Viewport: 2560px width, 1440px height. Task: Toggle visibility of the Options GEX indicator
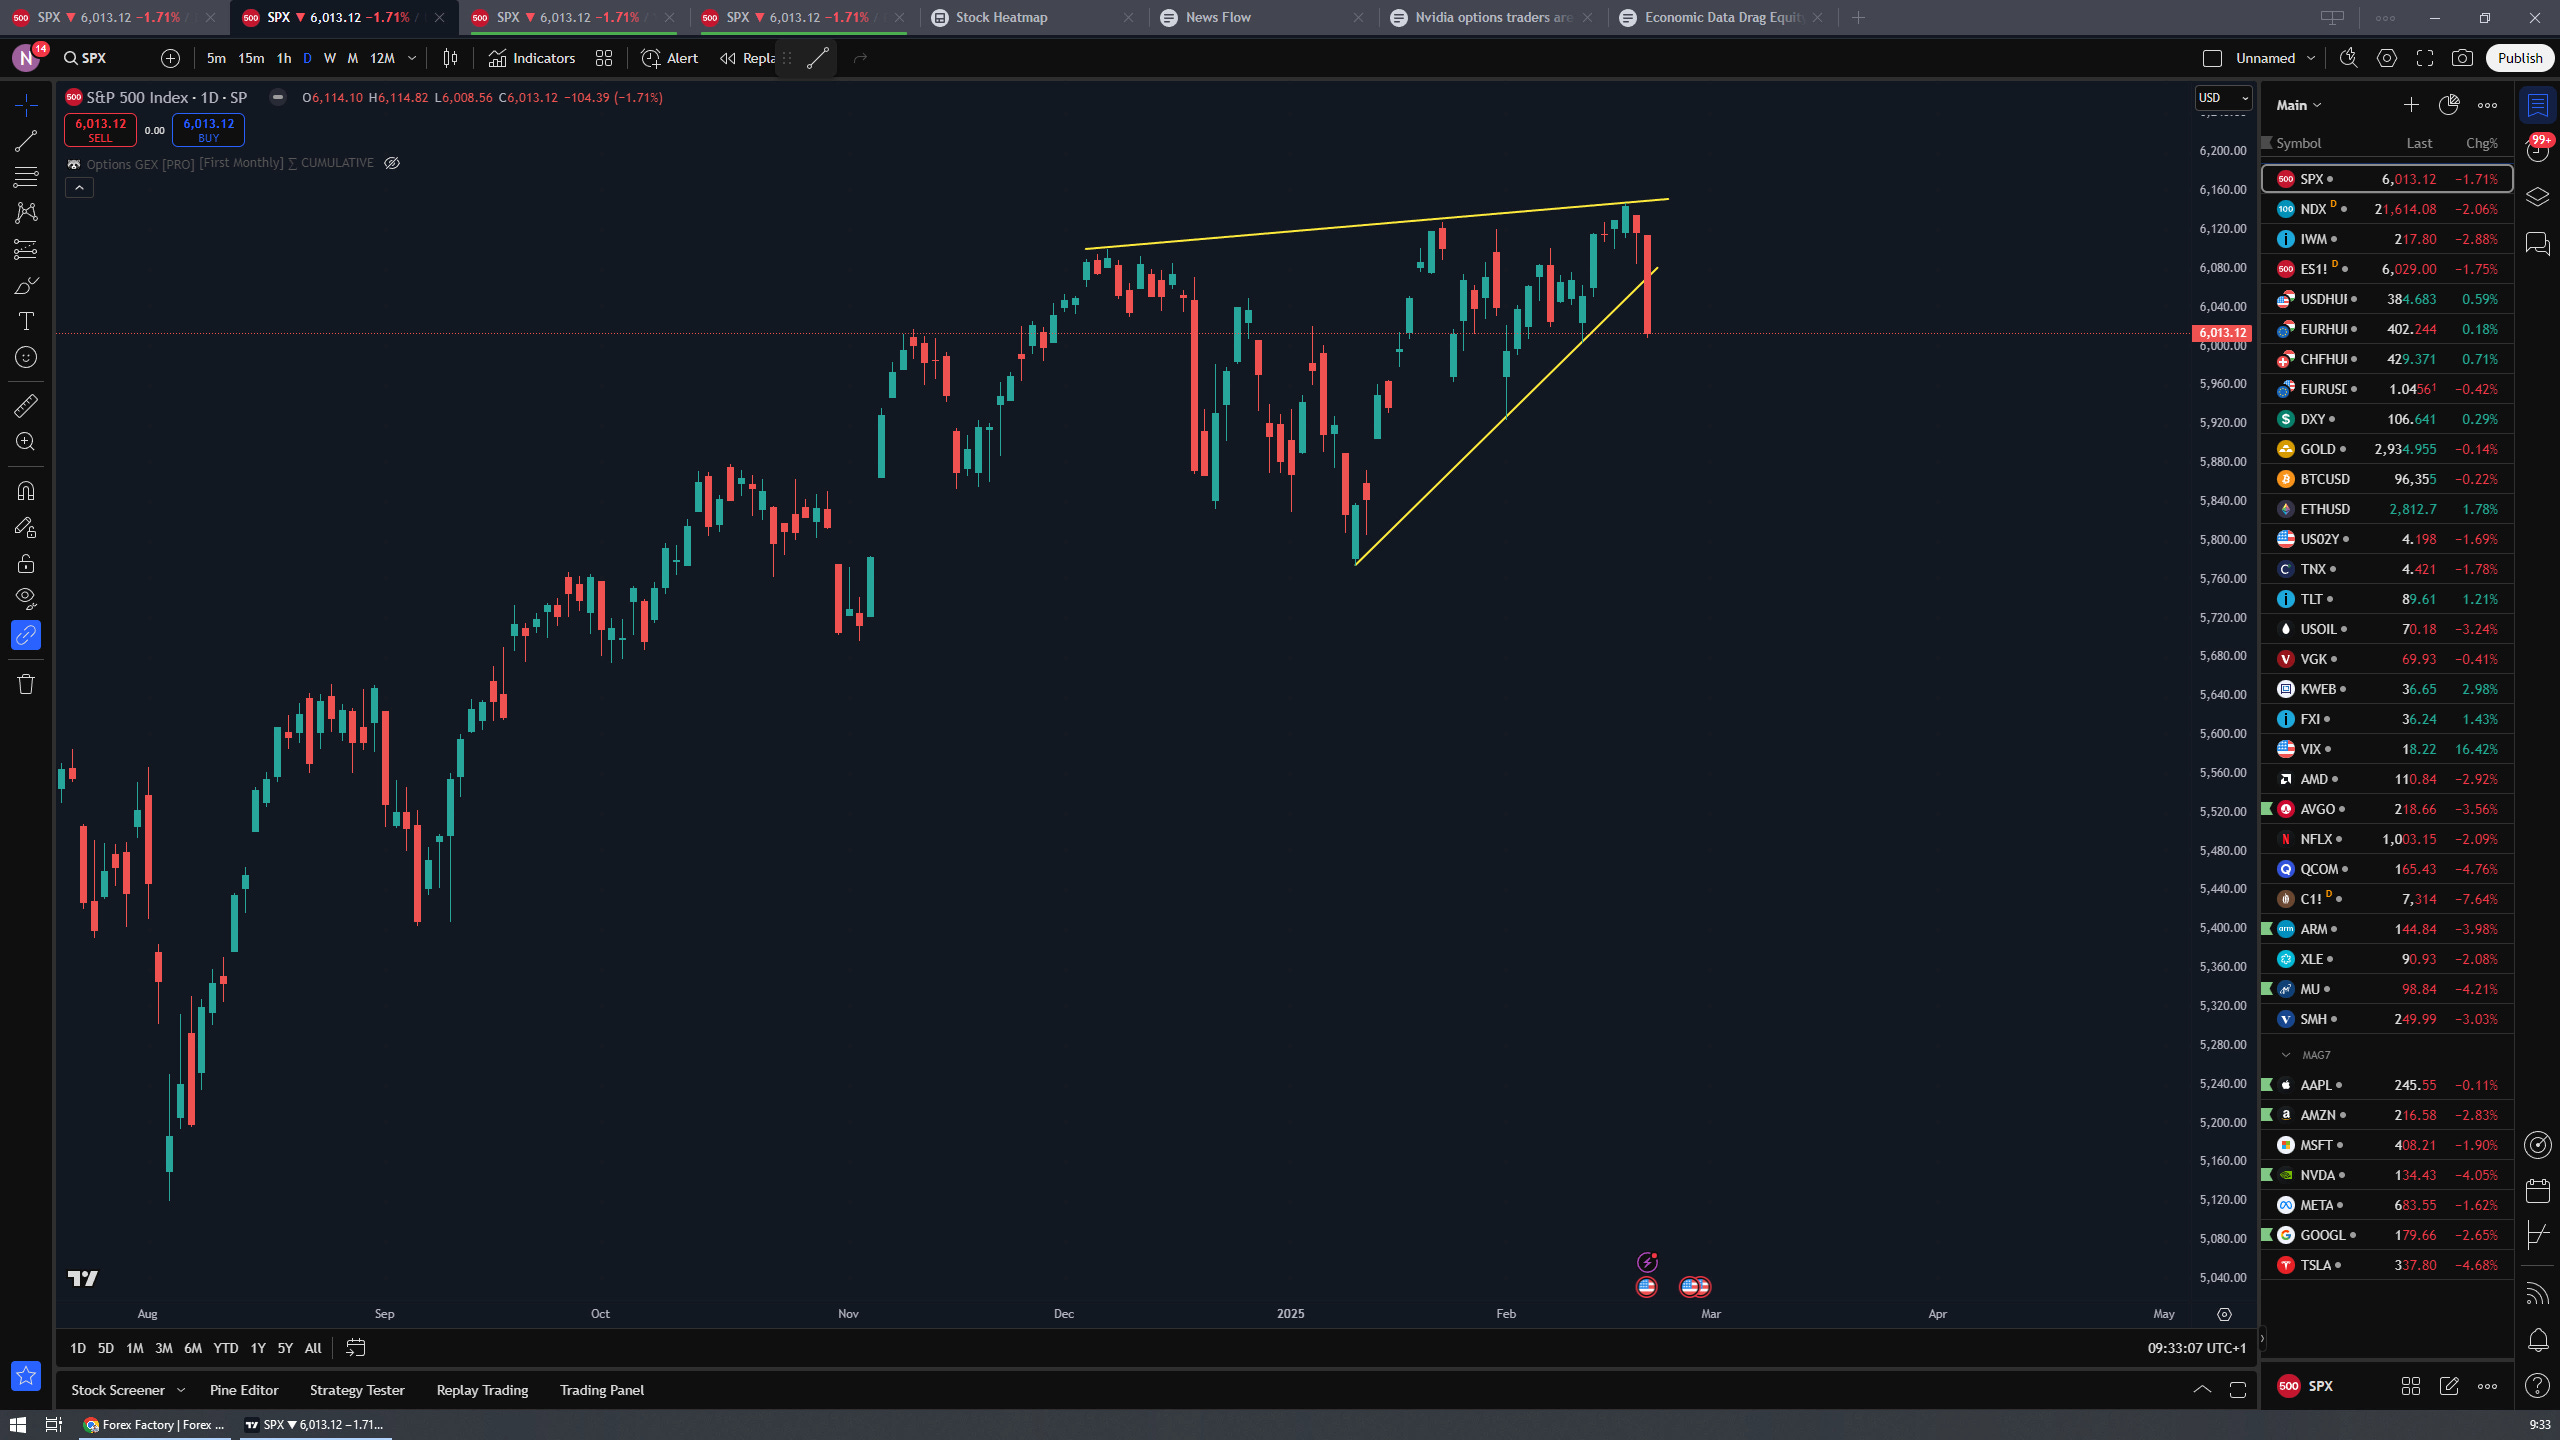[x=392, y=163]
